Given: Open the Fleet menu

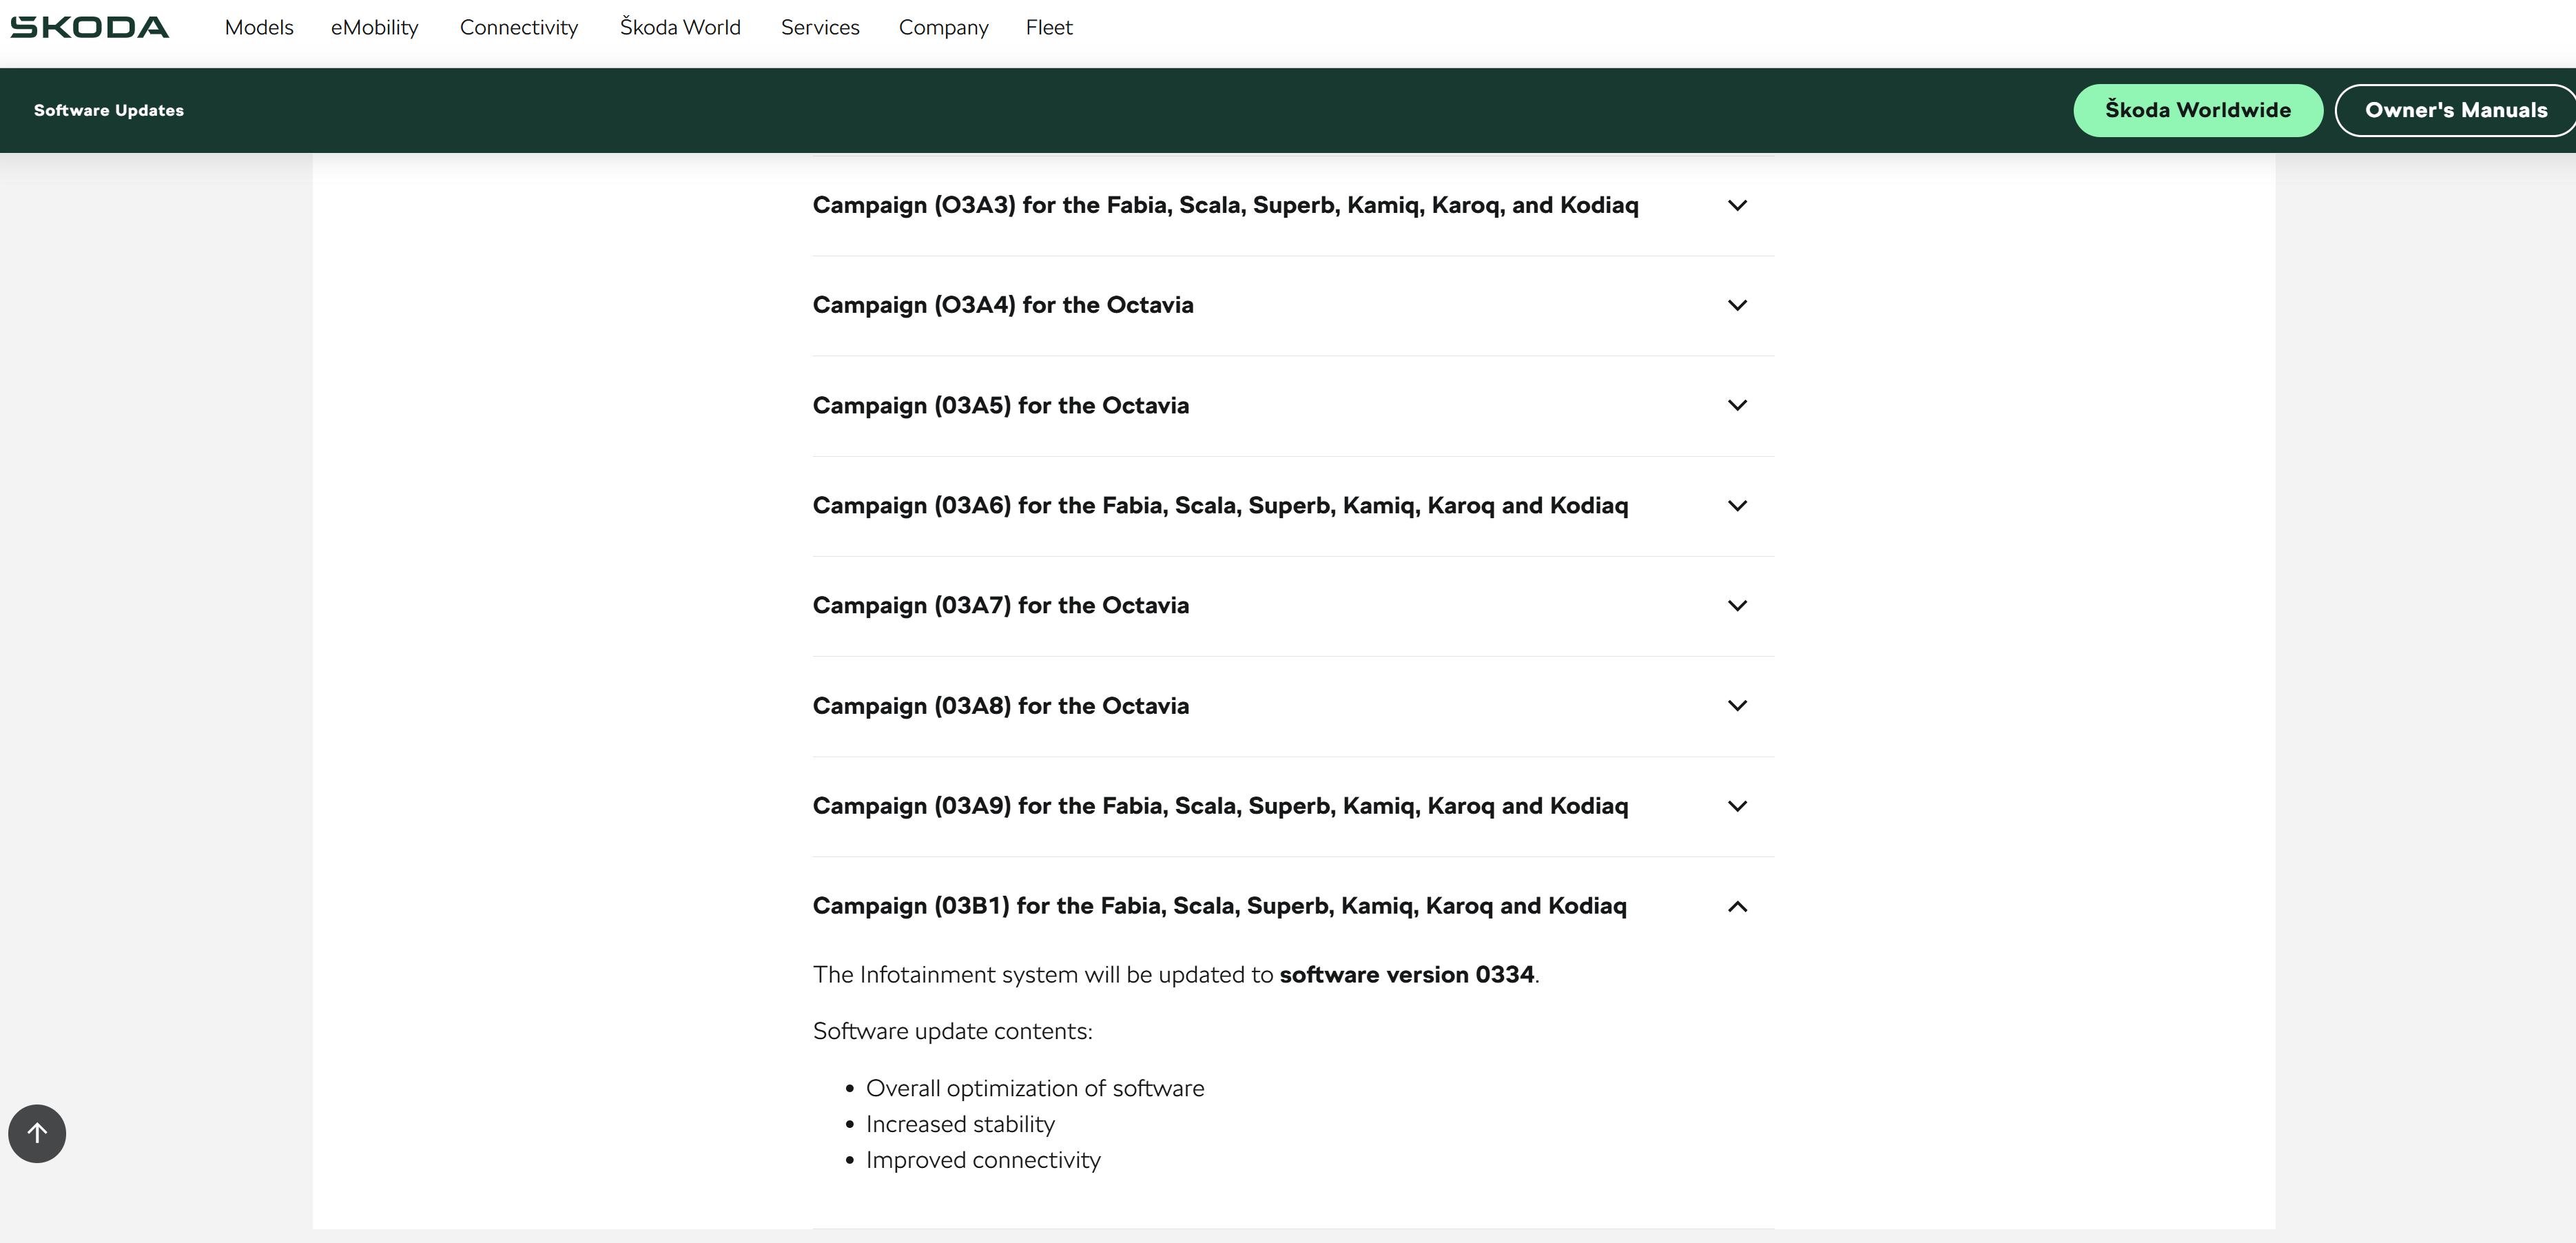Looking at the screenshot, I should [x=1049, y=27].
